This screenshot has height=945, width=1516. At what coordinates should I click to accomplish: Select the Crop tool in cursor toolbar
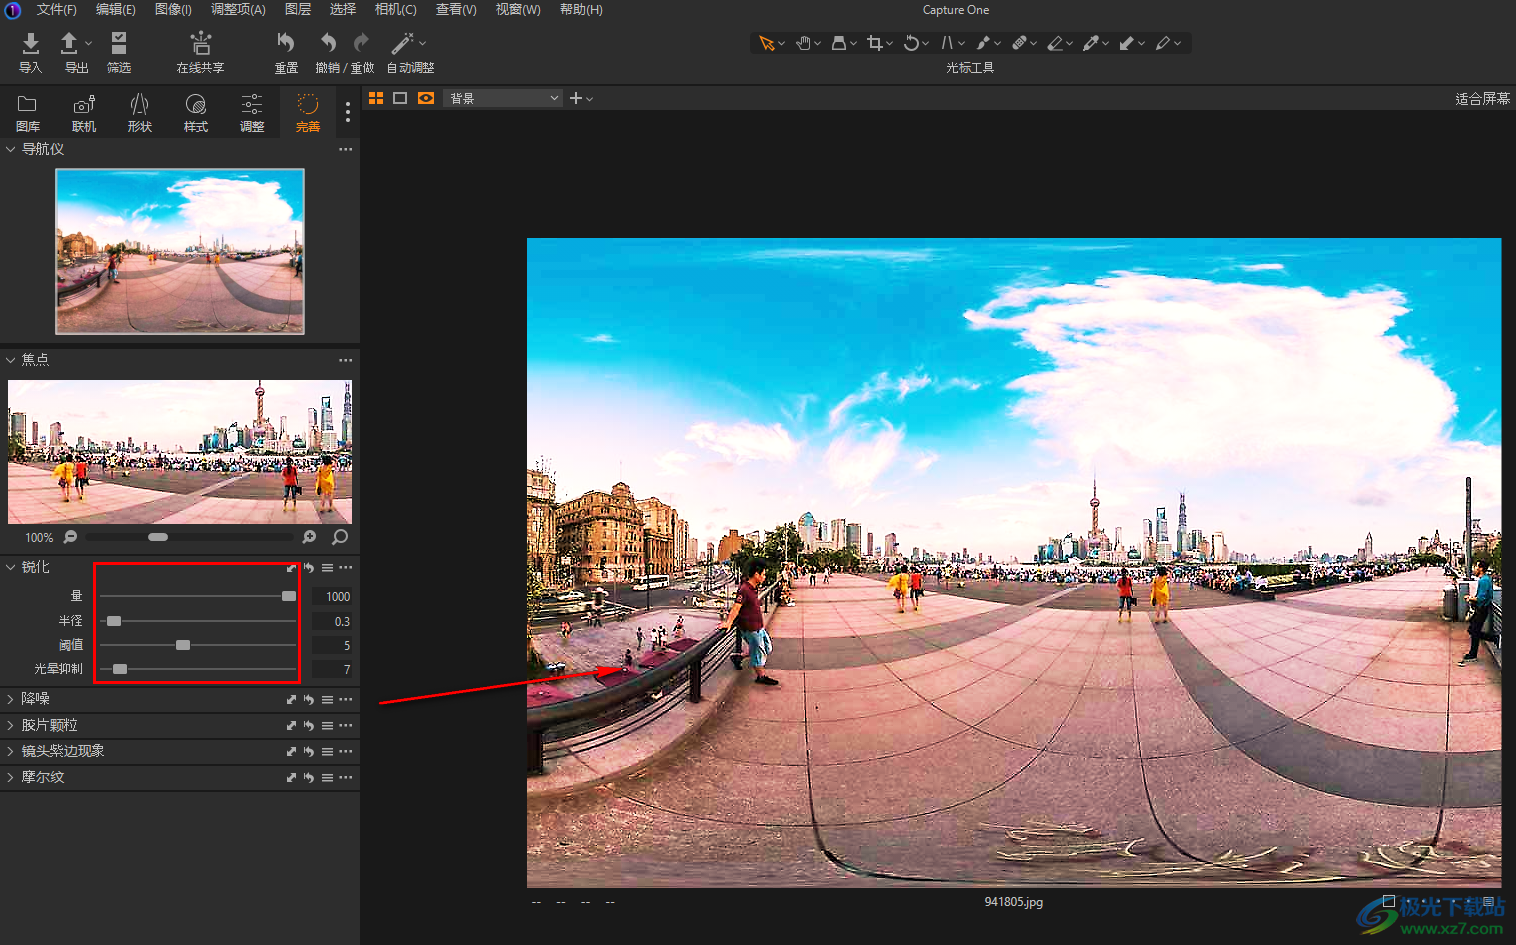(875, 43)
